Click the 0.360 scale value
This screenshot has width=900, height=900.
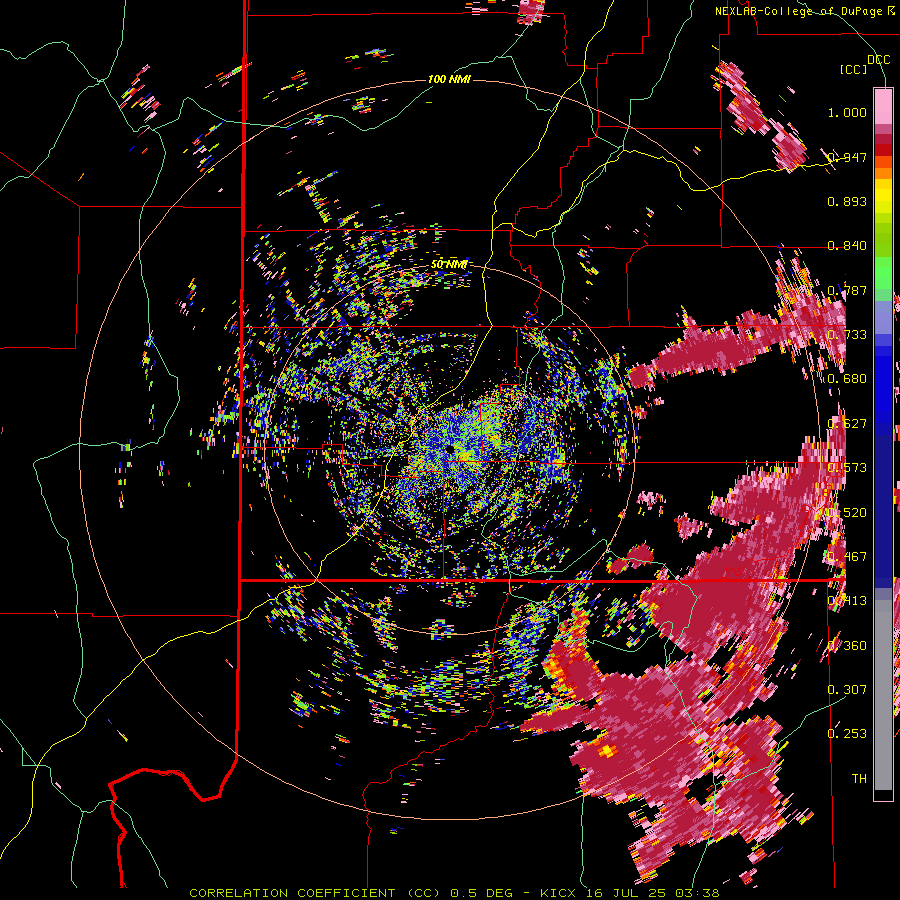coord(847,646)
